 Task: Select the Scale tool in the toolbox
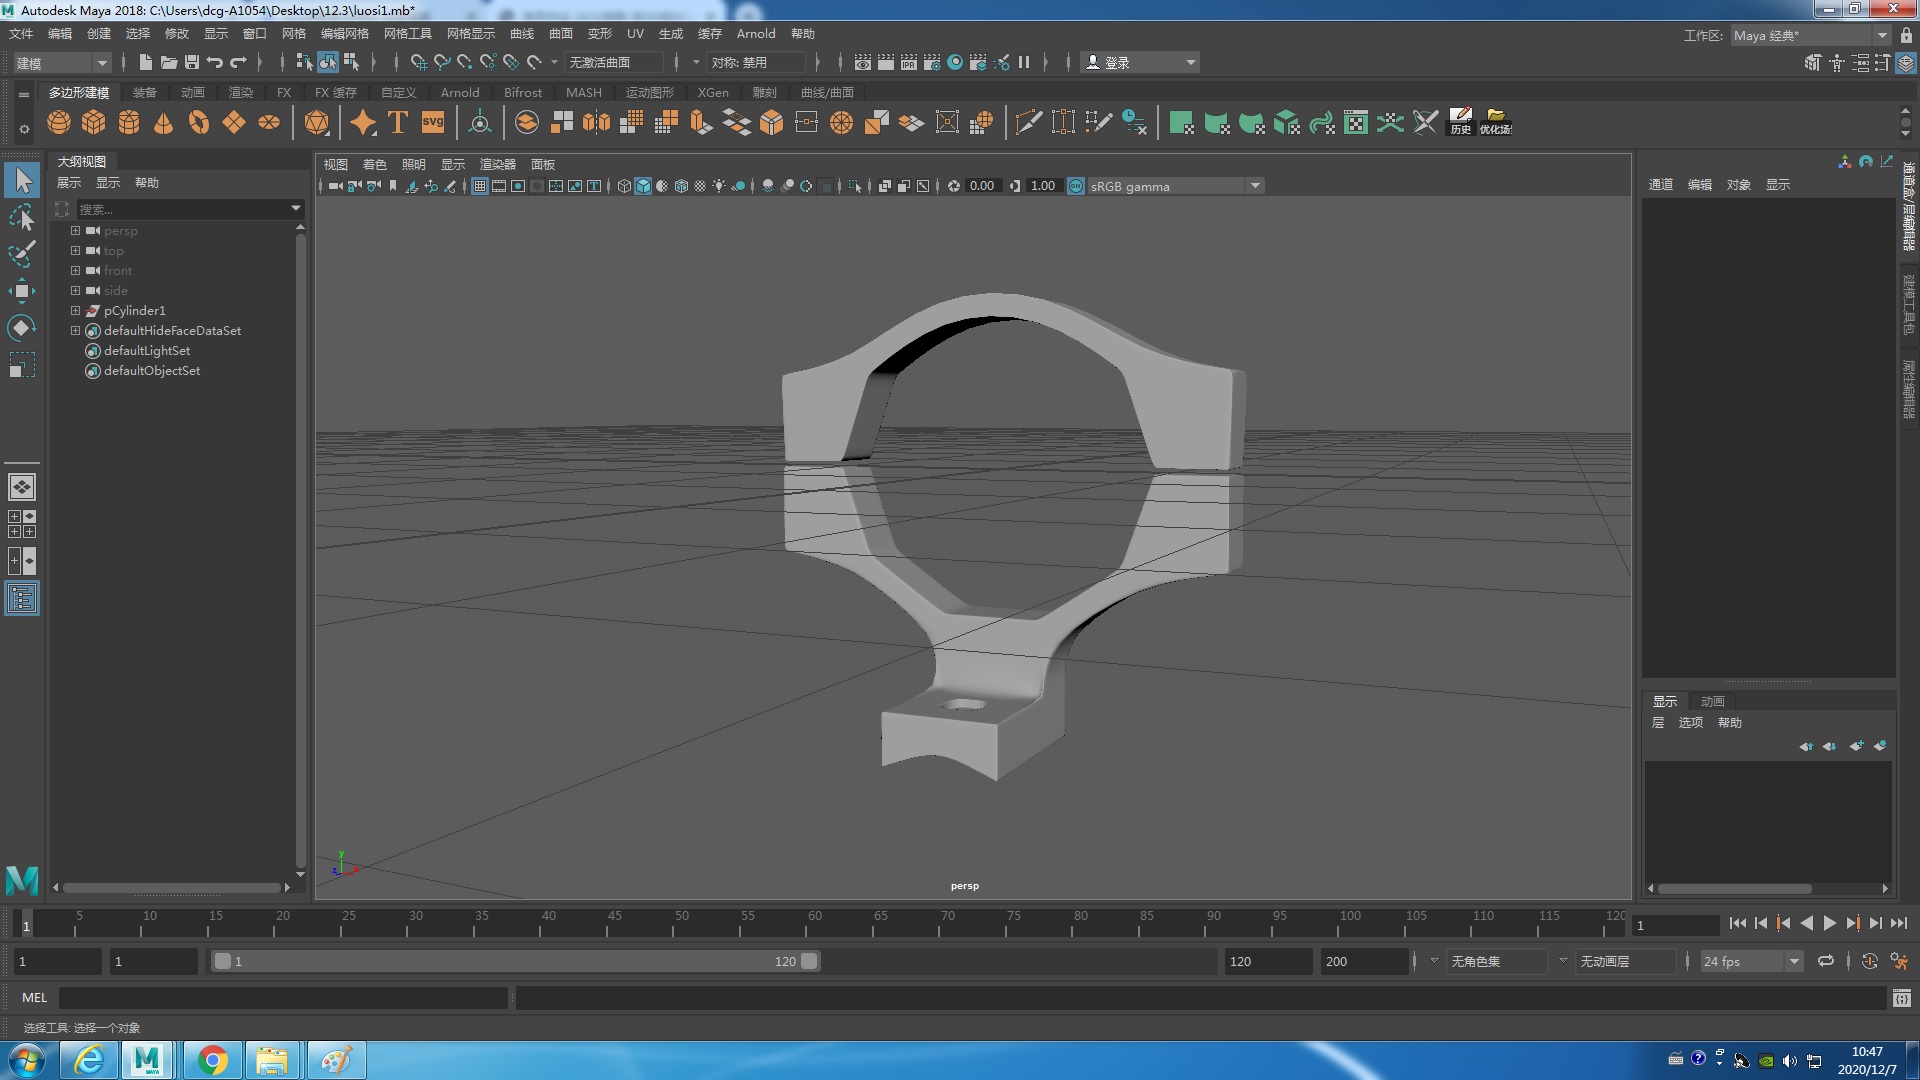pos(22,365)
